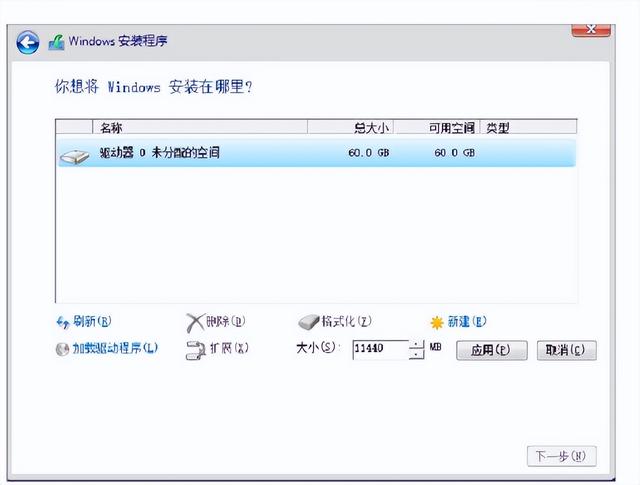Click the load driver disc icon
The width and height of the screenshot is (640, 485).
[x=62, y=349]
